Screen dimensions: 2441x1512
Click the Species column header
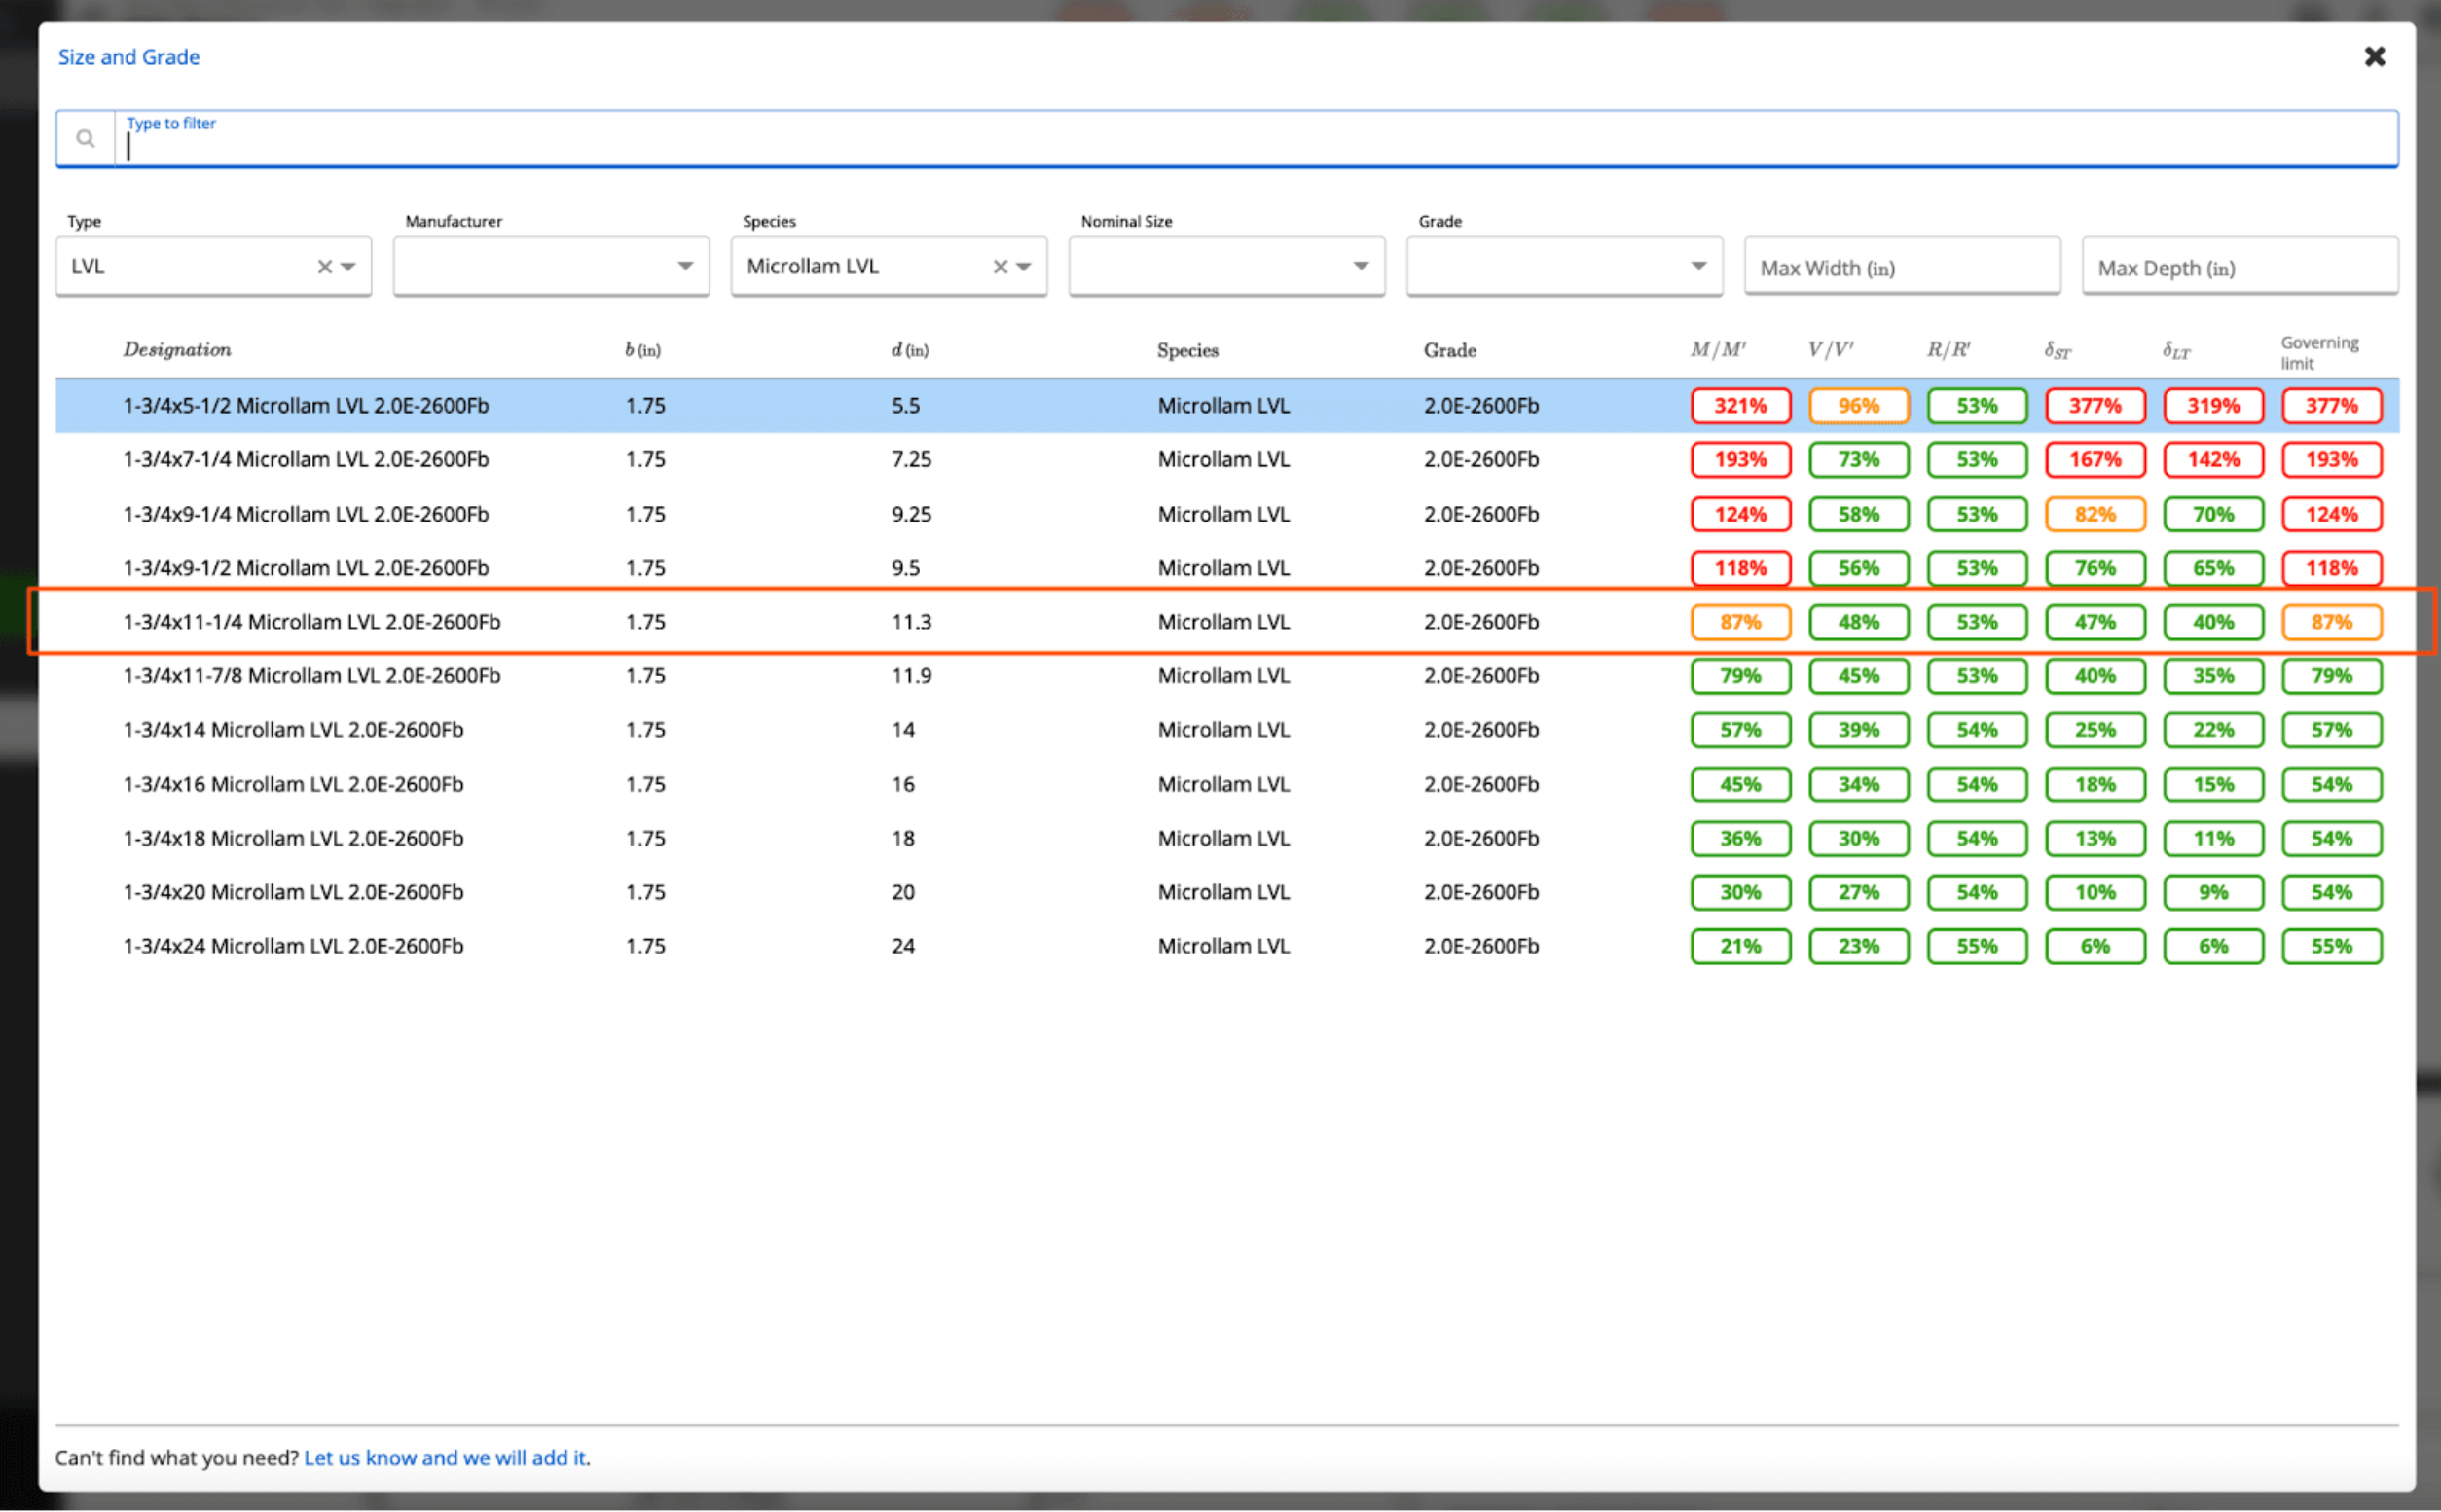[1188, 350]
